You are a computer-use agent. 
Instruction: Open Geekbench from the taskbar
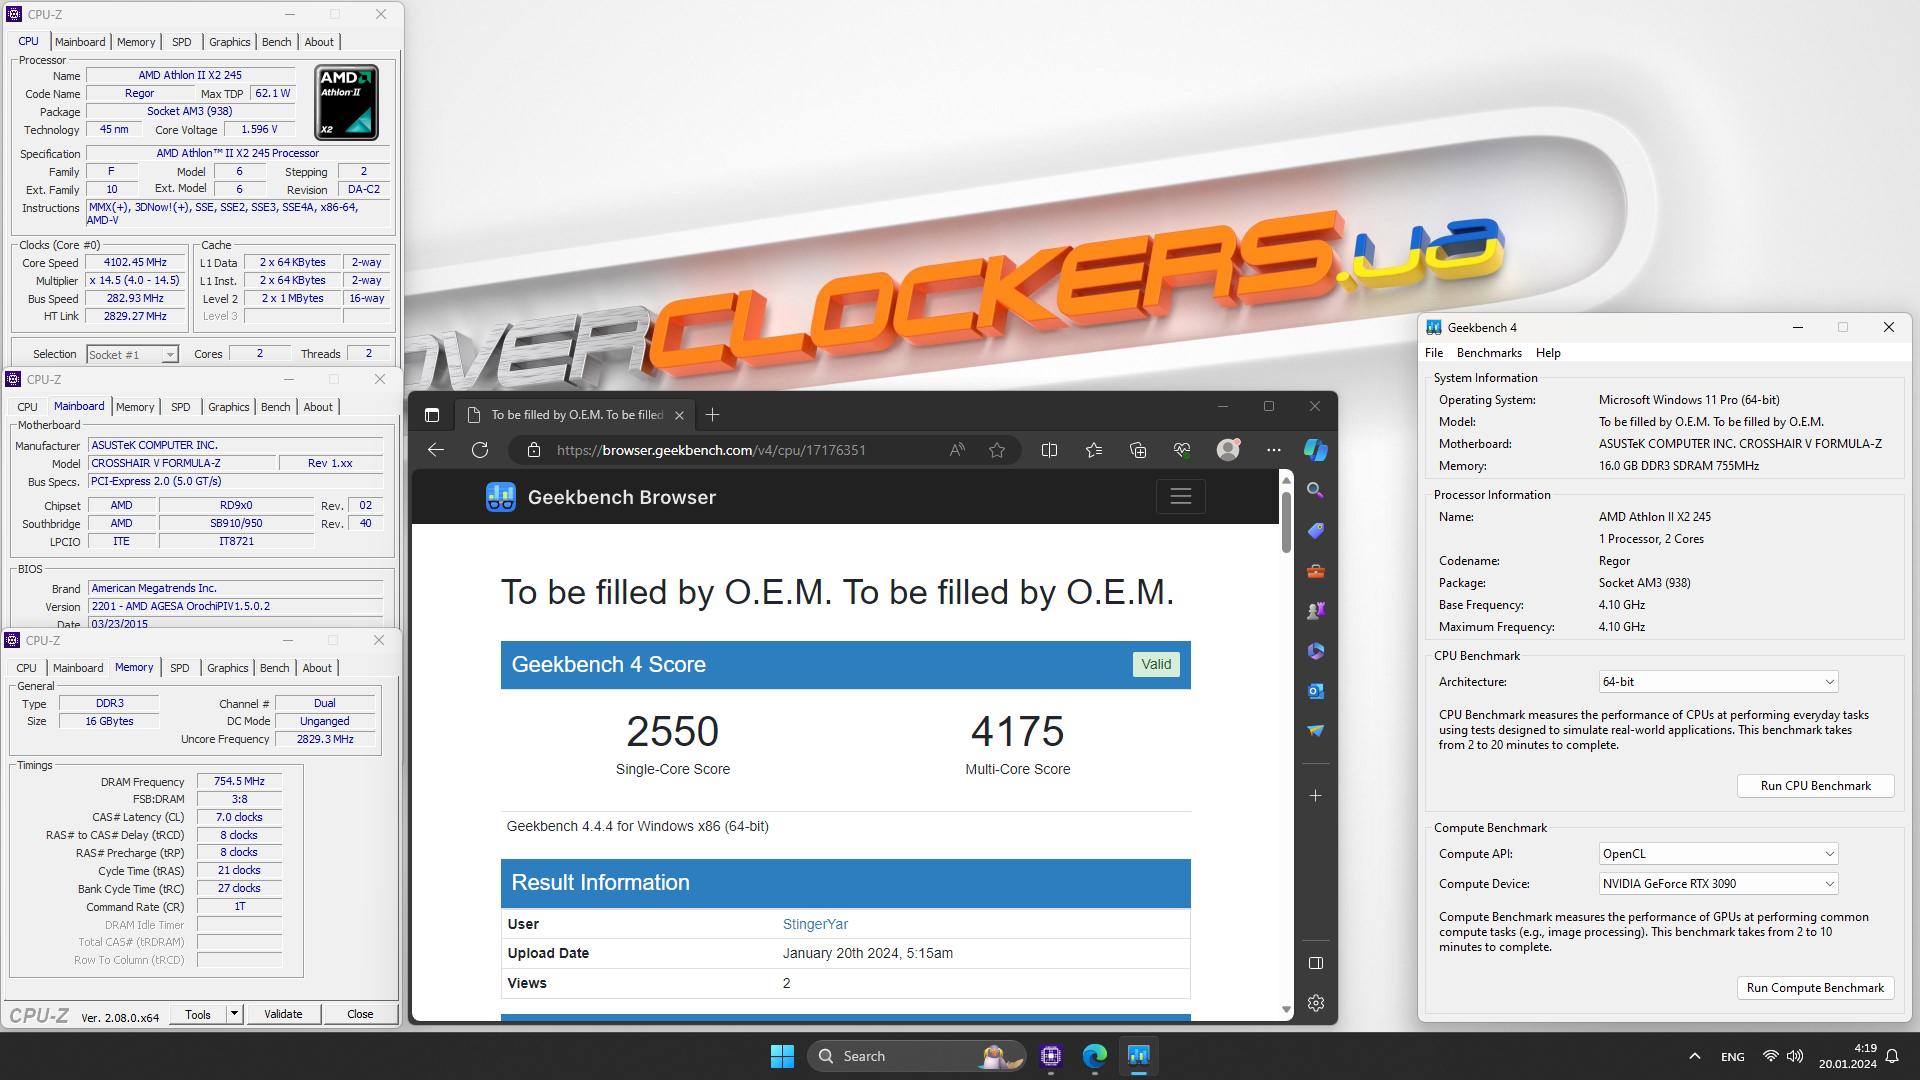[x=1139, y=1056]
